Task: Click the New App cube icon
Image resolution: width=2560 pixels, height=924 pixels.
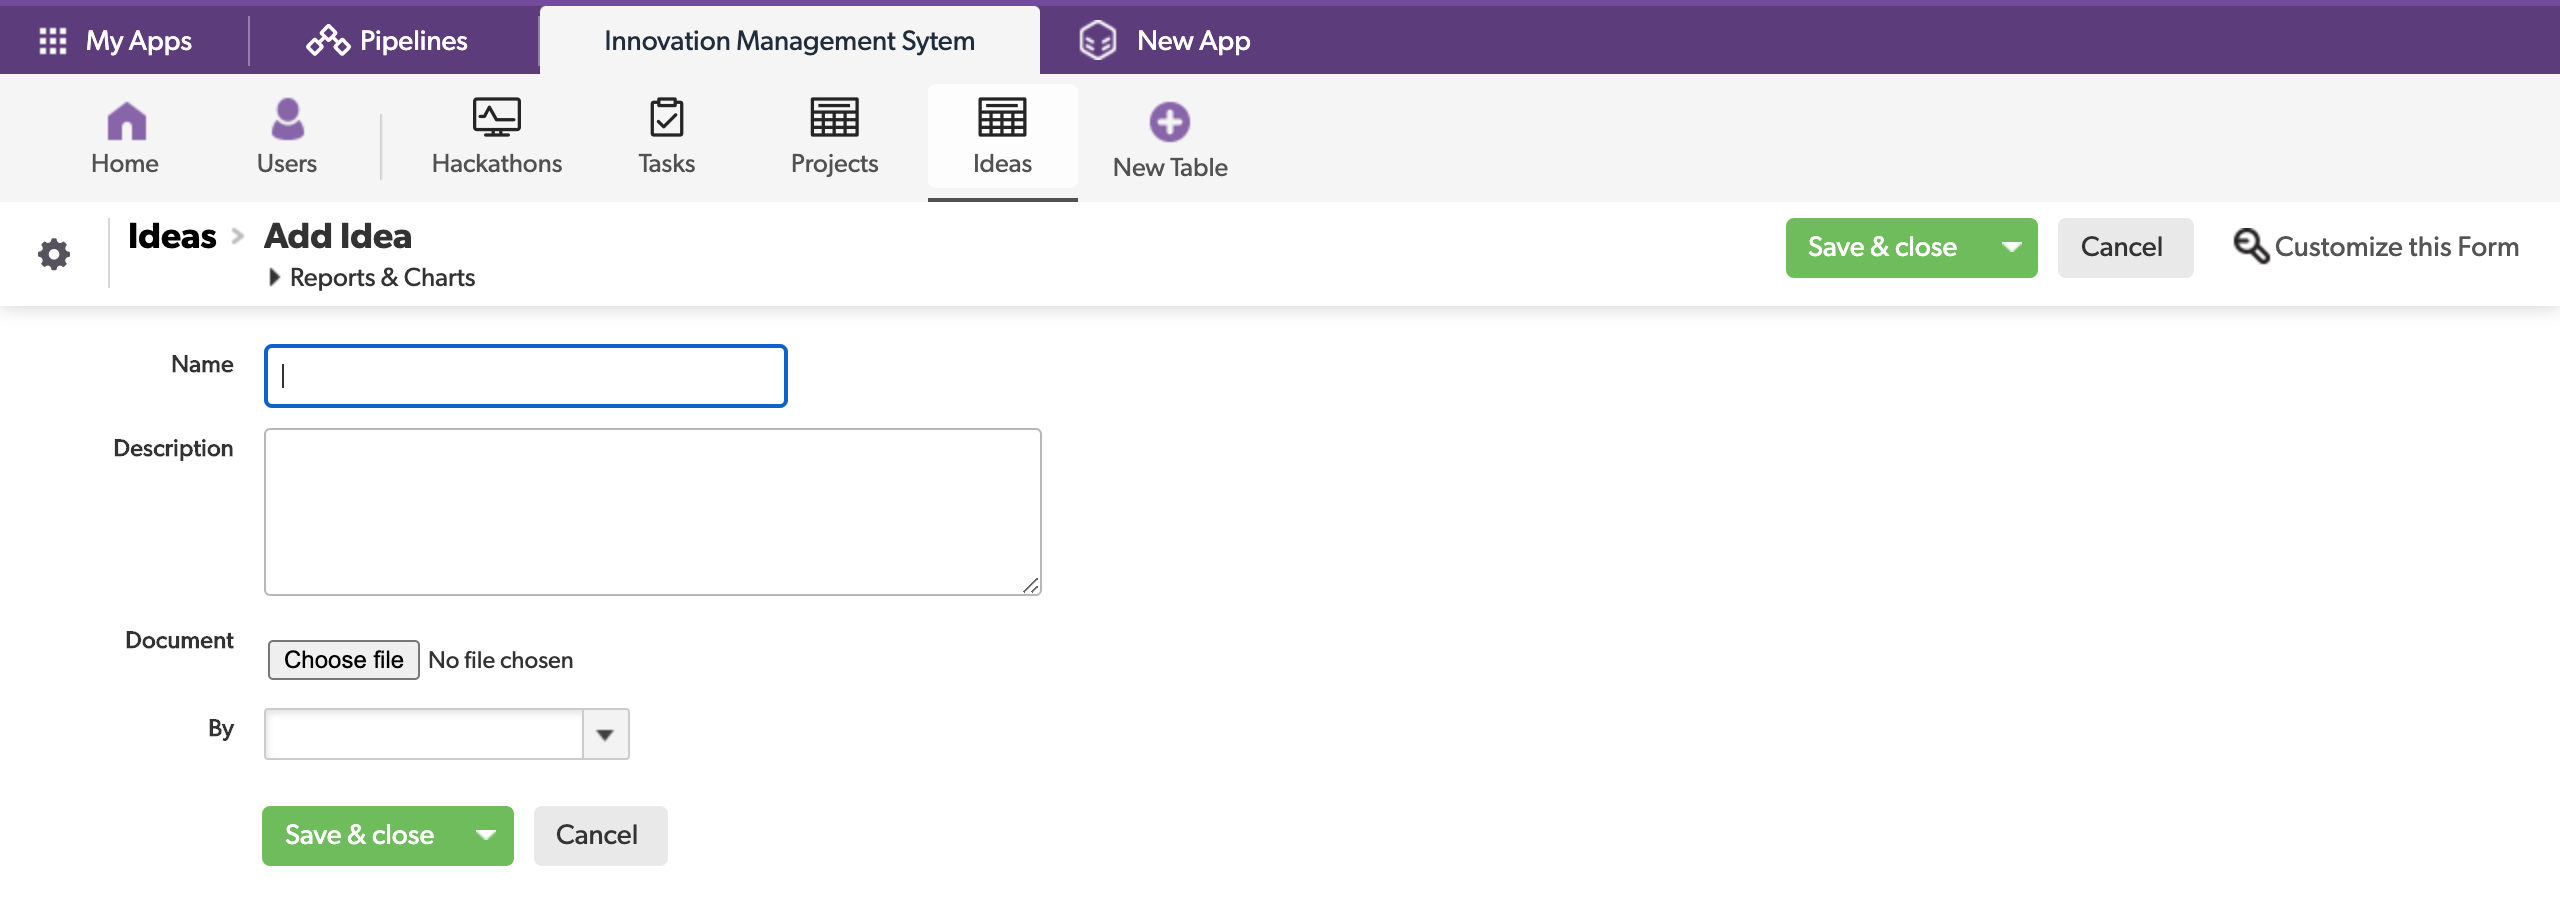Action: pos(1097,41)
